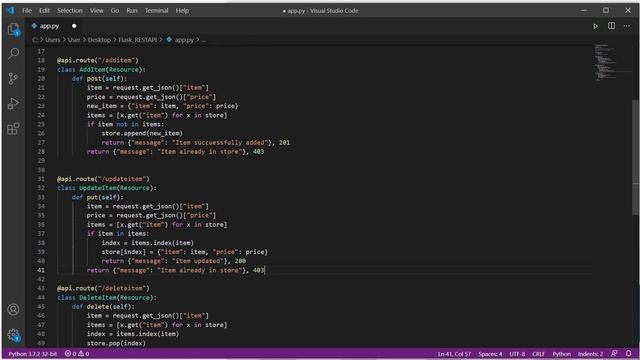This screenshot has height=360, width=640.
Task: Close unsaved app.py tab via dot indicator
Action: point(74,26)
